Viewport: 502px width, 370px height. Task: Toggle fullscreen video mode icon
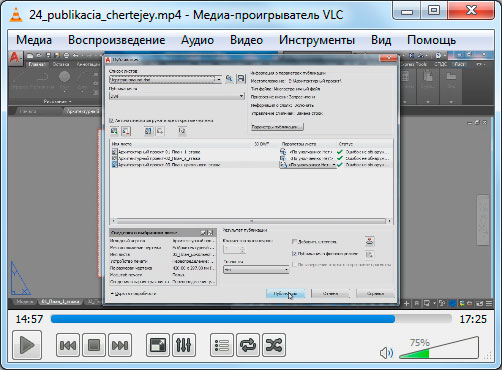[158, 345]
